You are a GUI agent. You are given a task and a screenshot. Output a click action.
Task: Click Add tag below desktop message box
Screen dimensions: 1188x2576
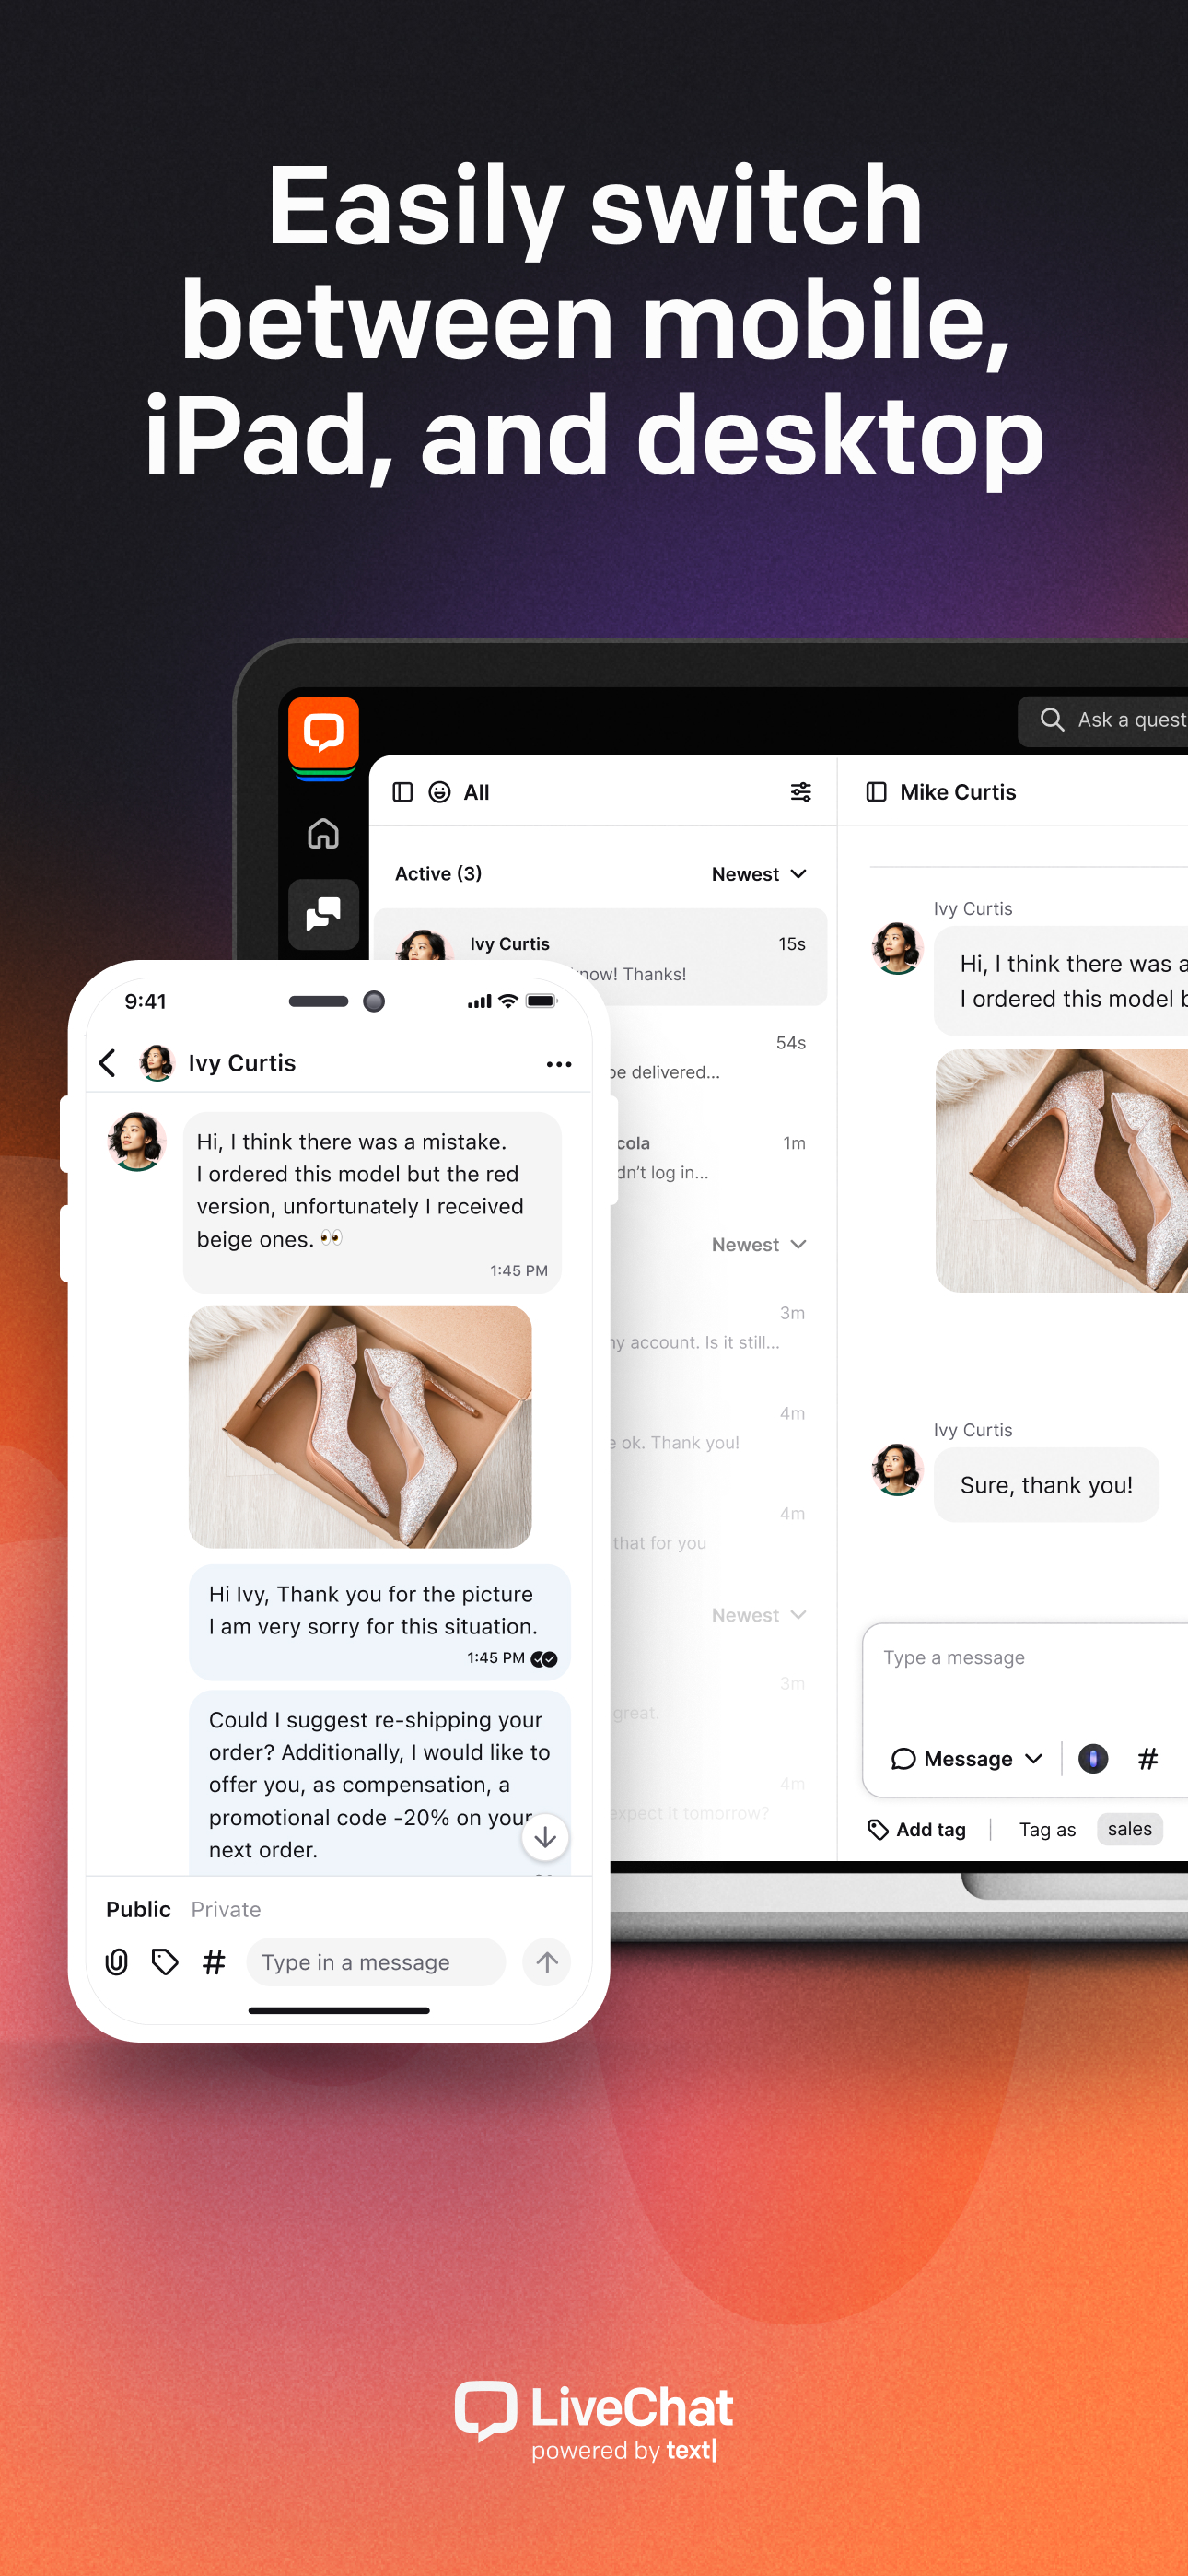916,1829
